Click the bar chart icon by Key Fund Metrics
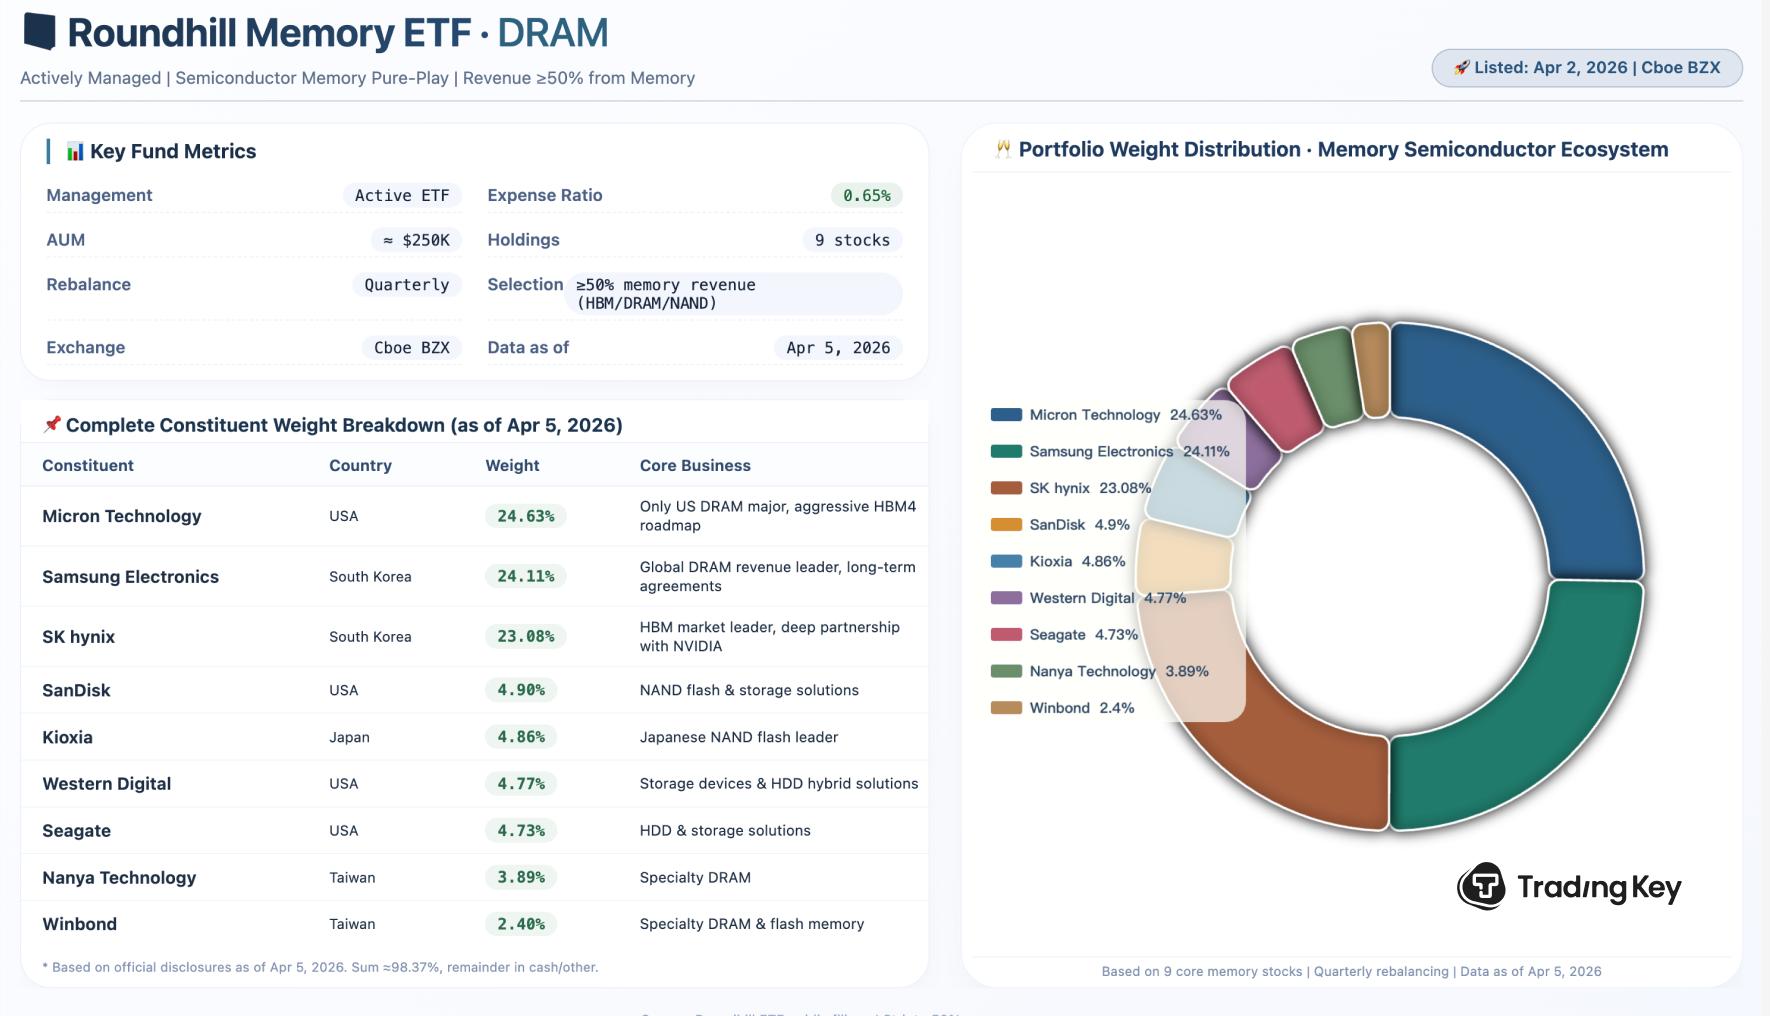The height and width of the screenshot is (1016, 1770). [75, 151]
